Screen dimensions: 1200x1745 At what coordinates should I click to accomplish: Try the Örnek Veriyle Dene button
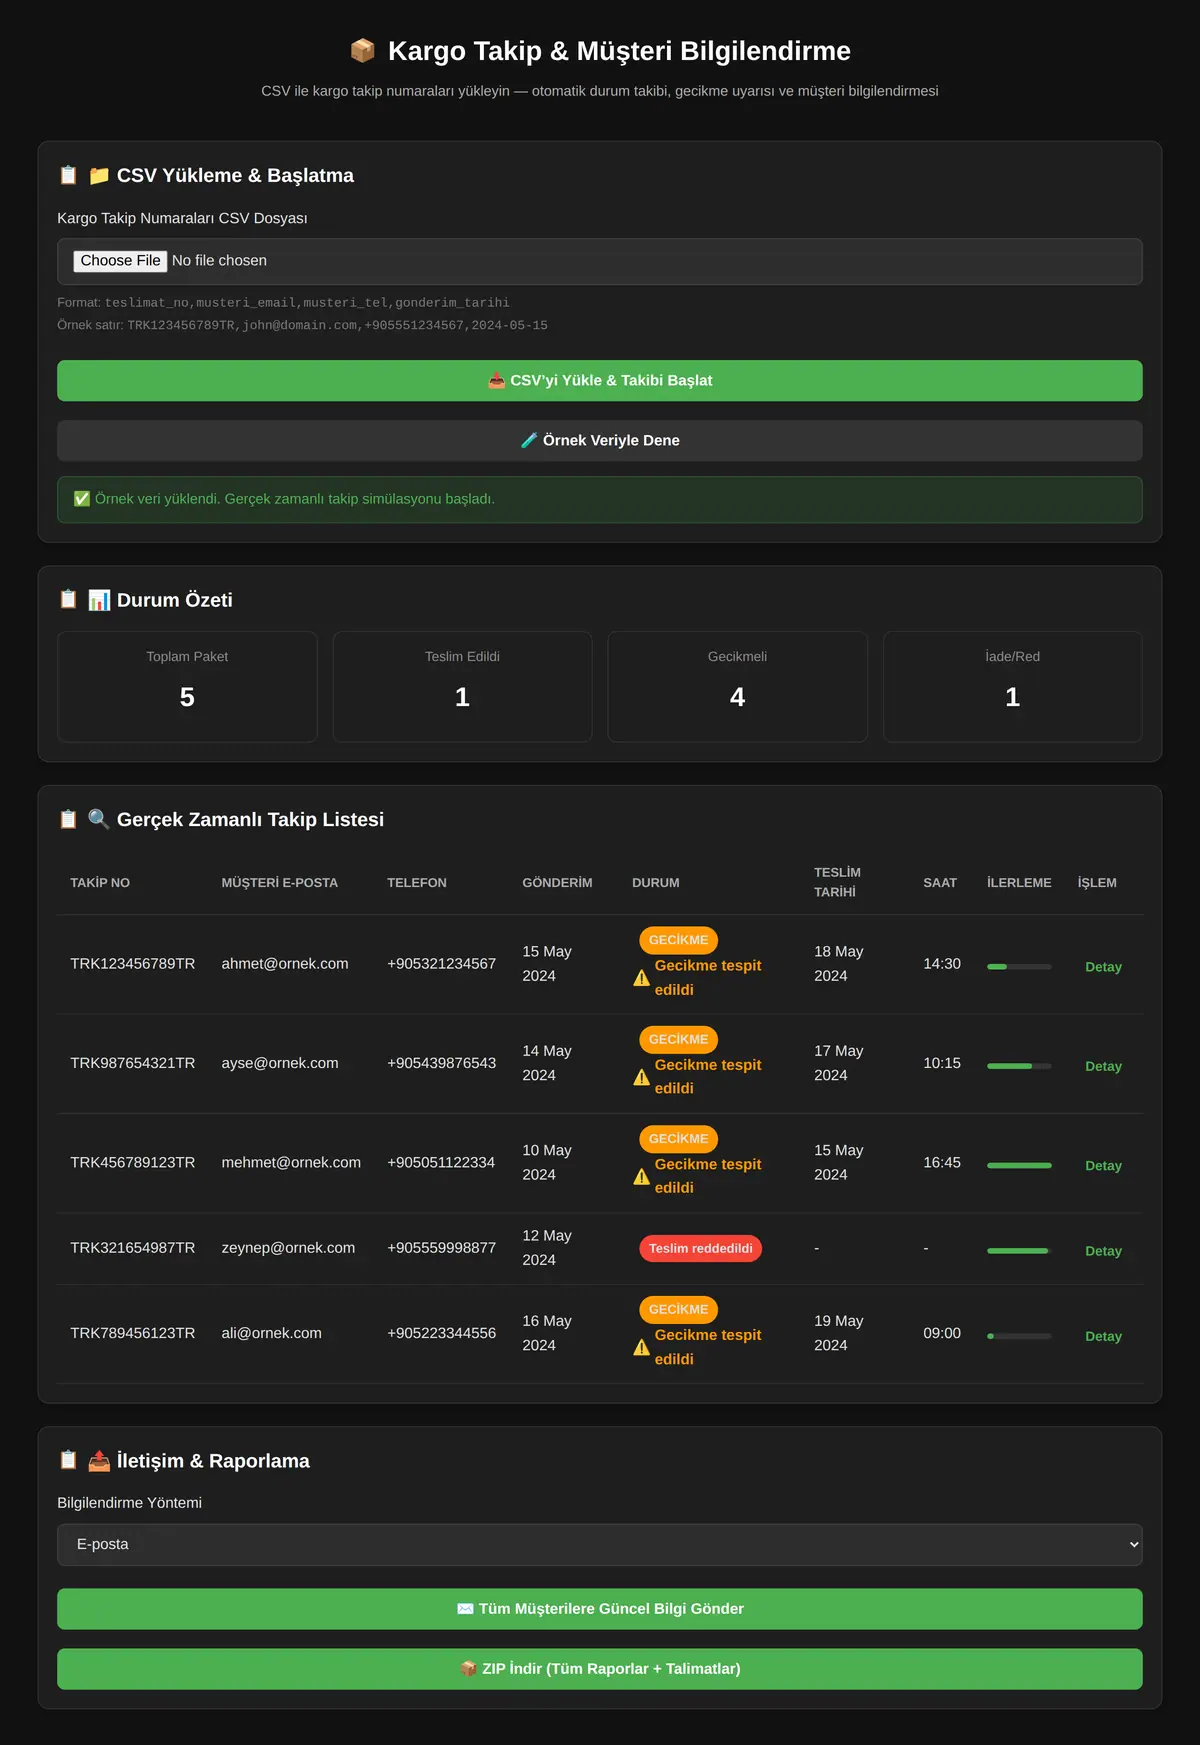[600, 441]
